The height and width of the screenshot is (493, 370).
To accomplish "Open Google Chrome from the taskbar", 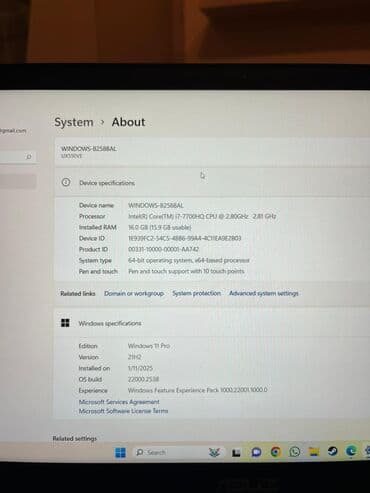I will (x=275, y=452).
